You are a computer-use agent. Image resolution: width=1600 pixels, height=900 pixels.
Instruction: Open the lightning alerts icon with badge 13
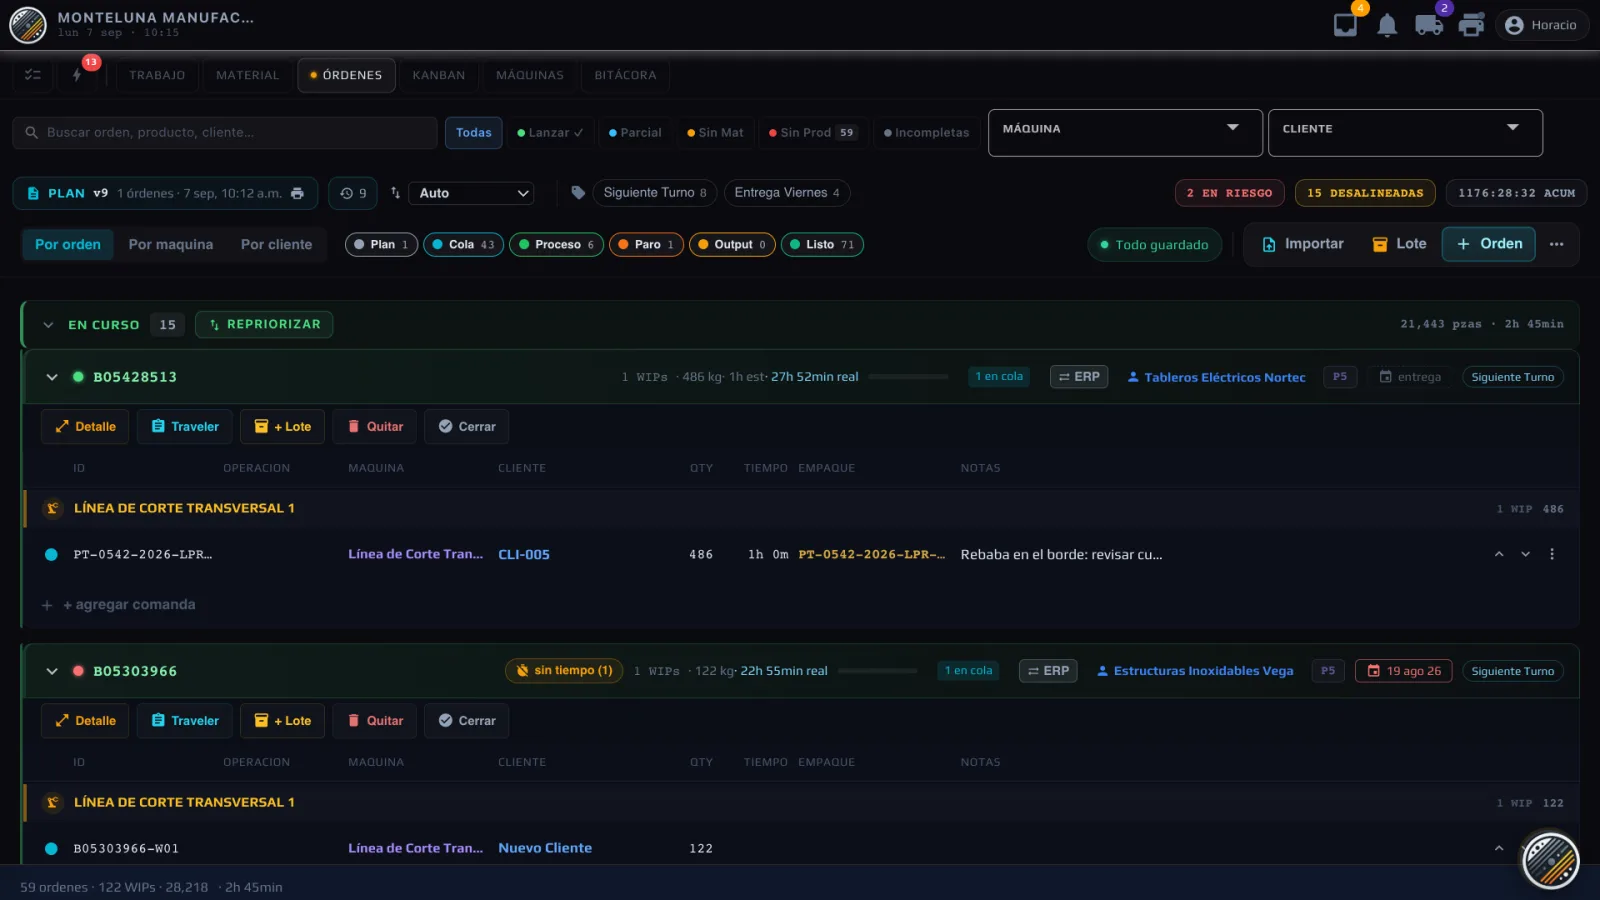click(77, 75)
